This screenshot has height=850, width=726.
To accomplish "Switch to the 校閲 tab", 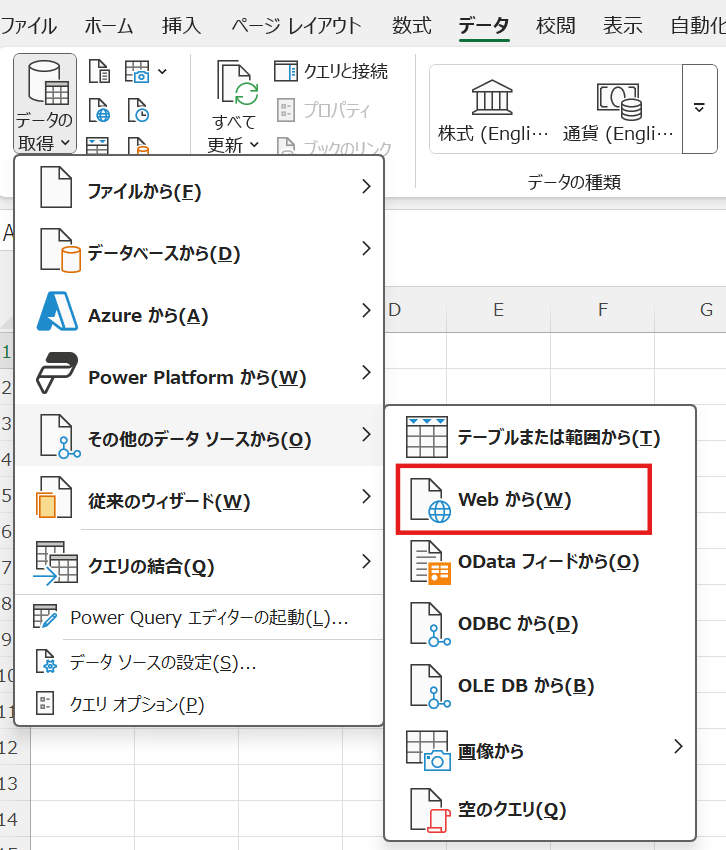I will coord(555,26).
